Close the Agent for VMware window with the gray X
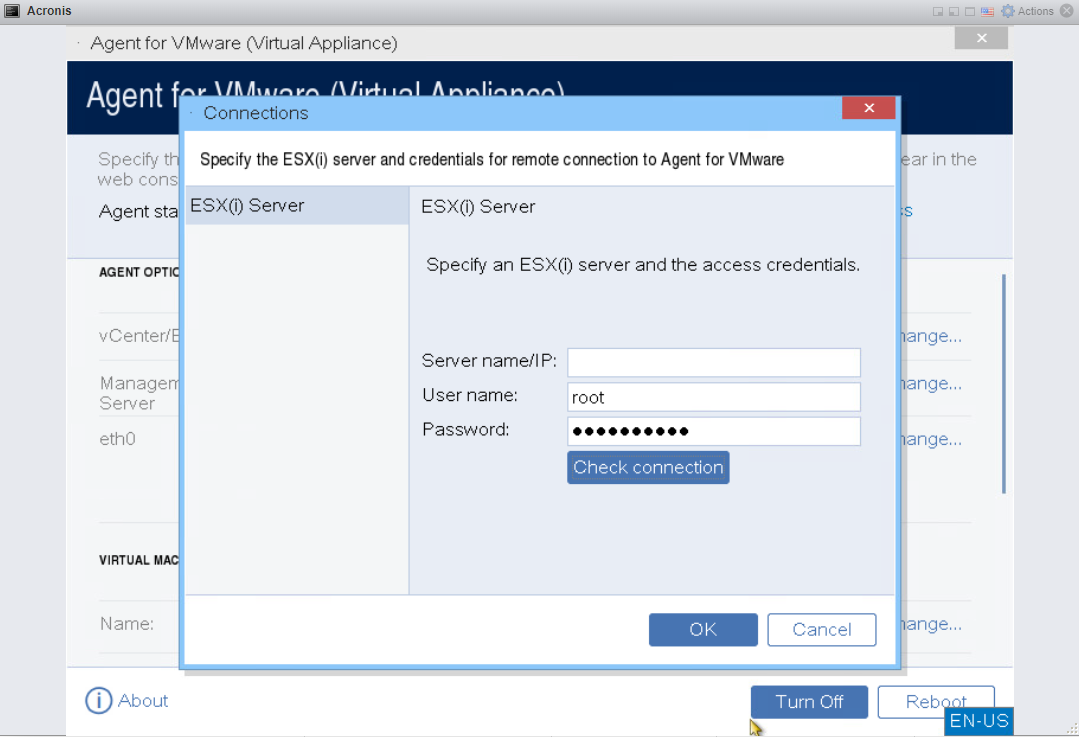Viewport: 1079px width, 737px height. [981, 39]
